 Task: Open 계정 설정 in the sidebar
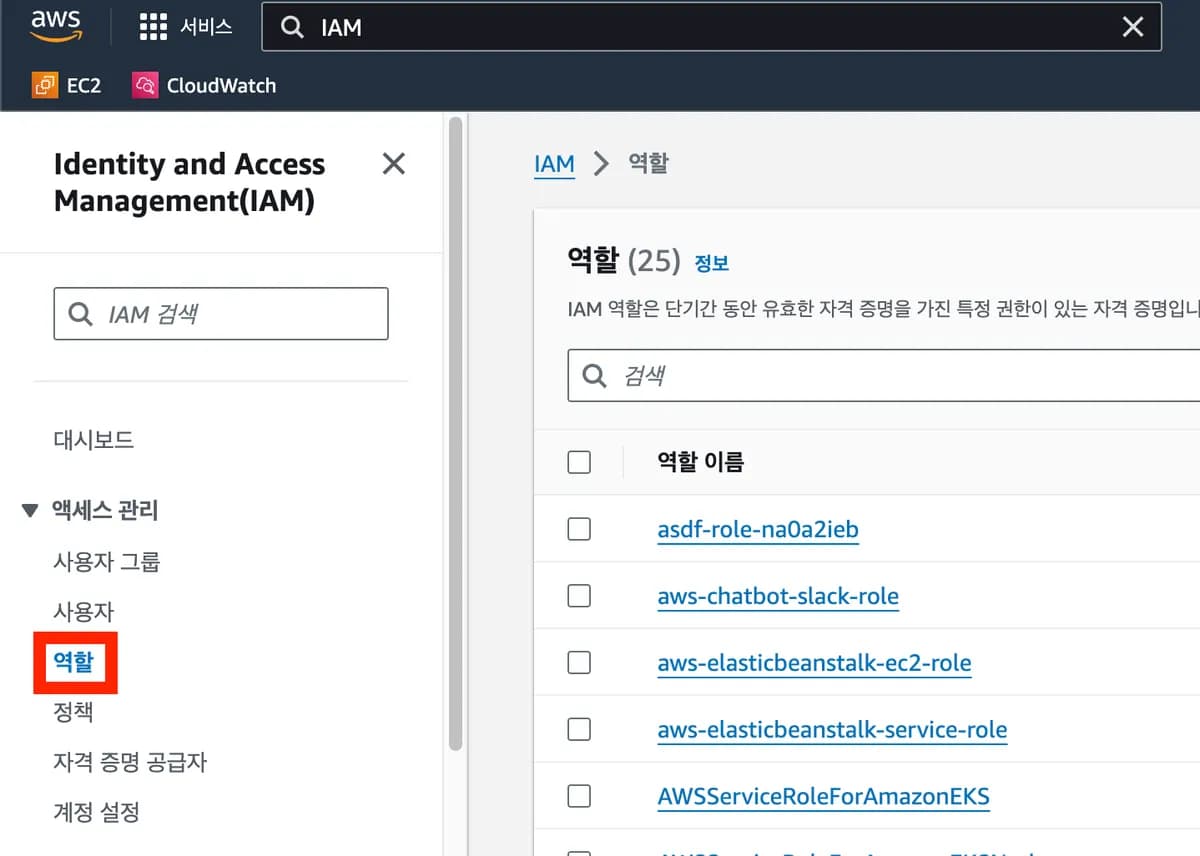(96, 812)
